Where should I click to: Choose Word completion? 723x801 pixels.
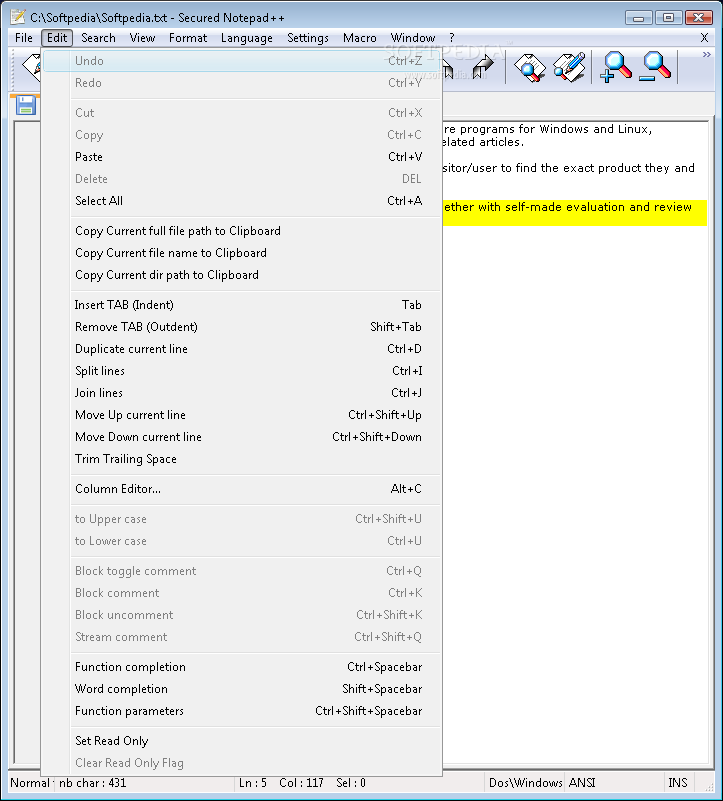click(241, 689)
